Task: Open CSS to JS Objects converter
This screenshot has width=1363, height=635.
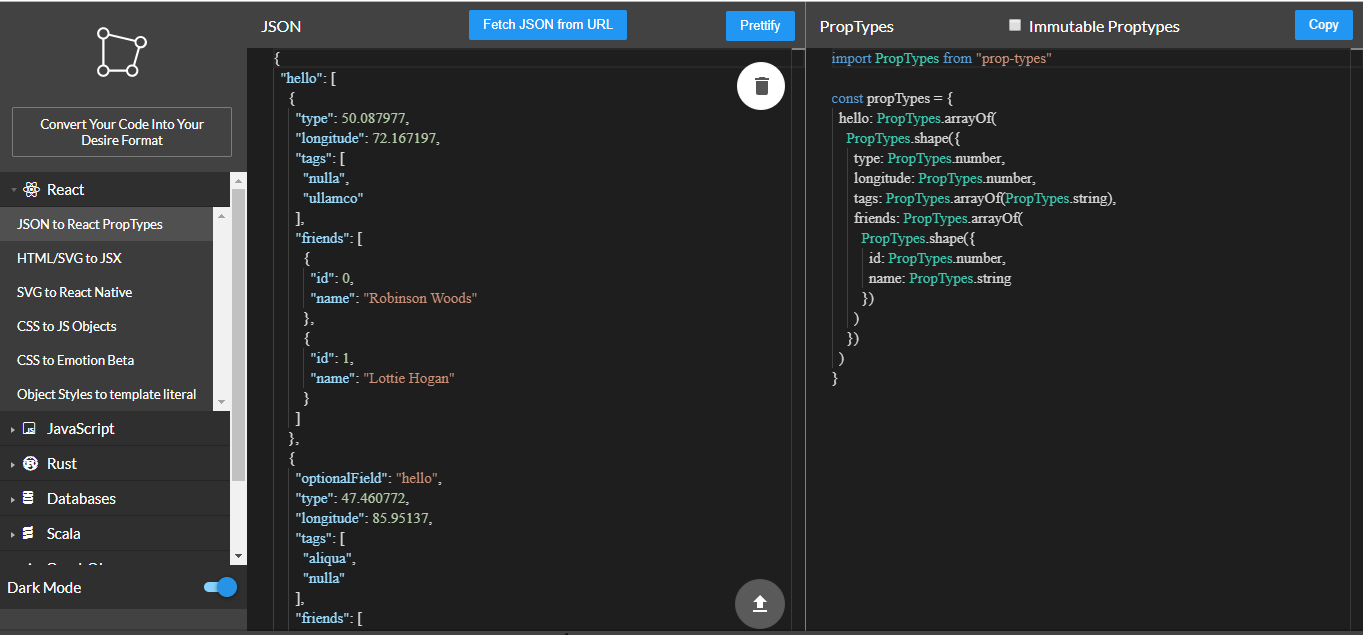Action: tap(106, 326)
